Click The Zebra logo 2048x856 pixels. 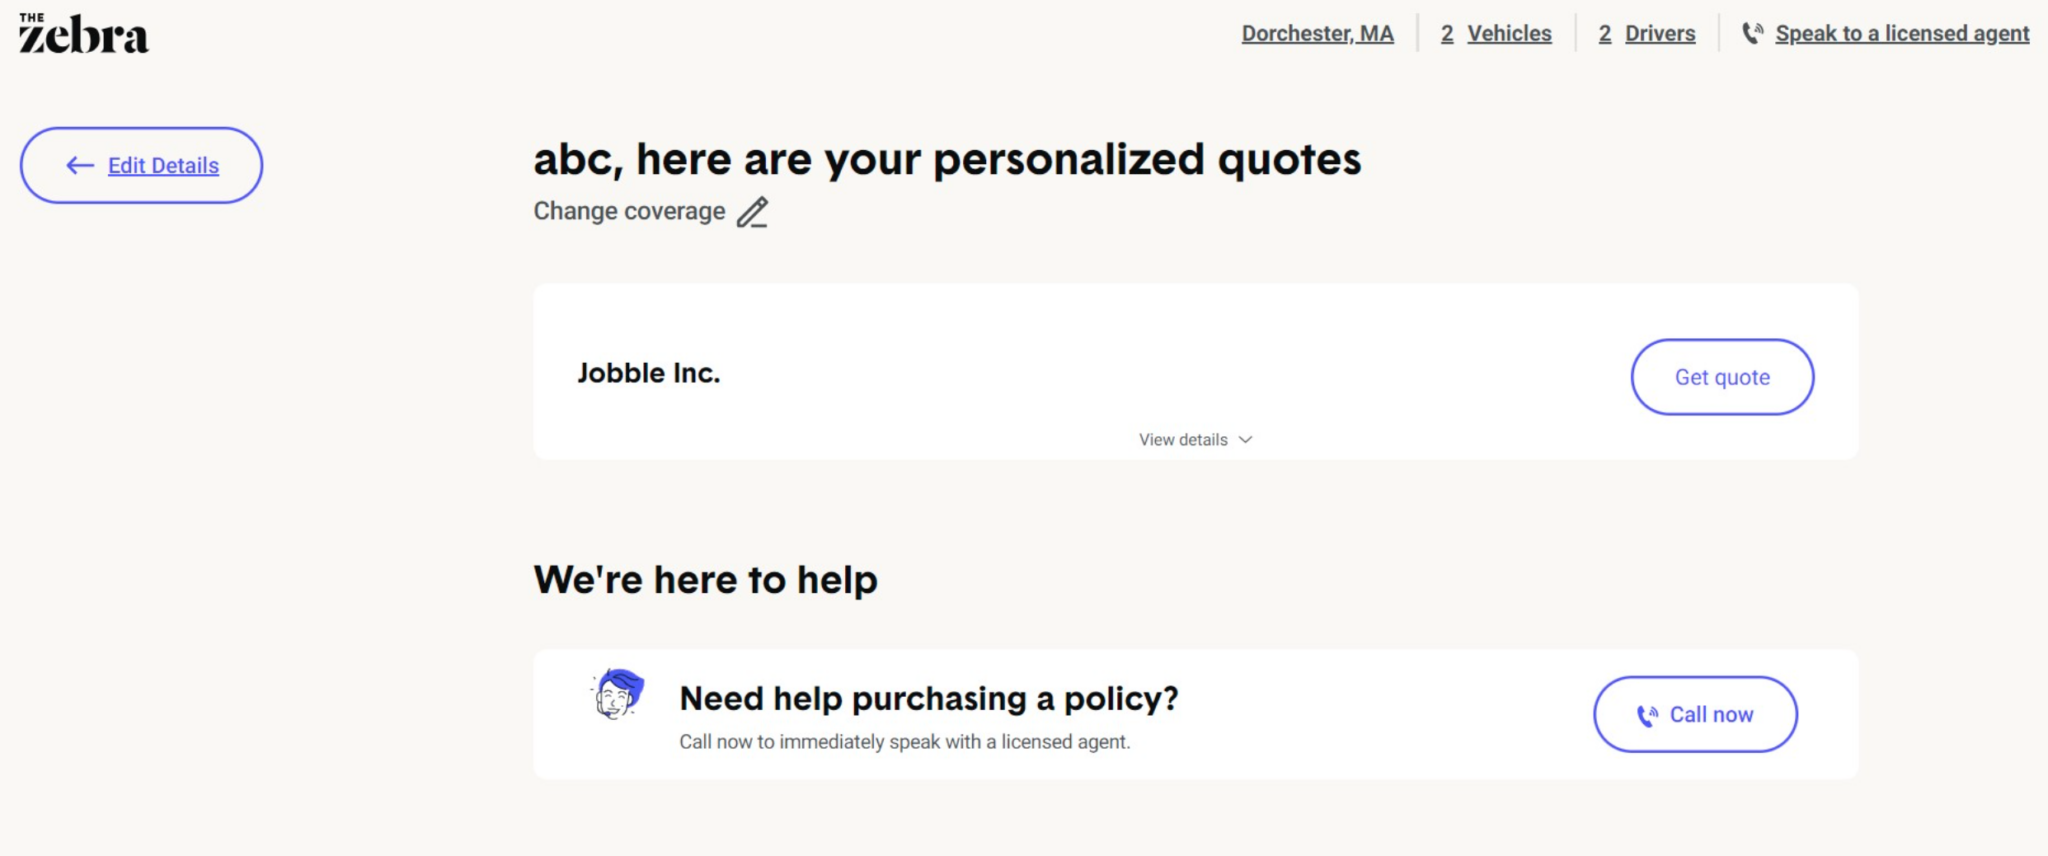click(x=84, y=34)
